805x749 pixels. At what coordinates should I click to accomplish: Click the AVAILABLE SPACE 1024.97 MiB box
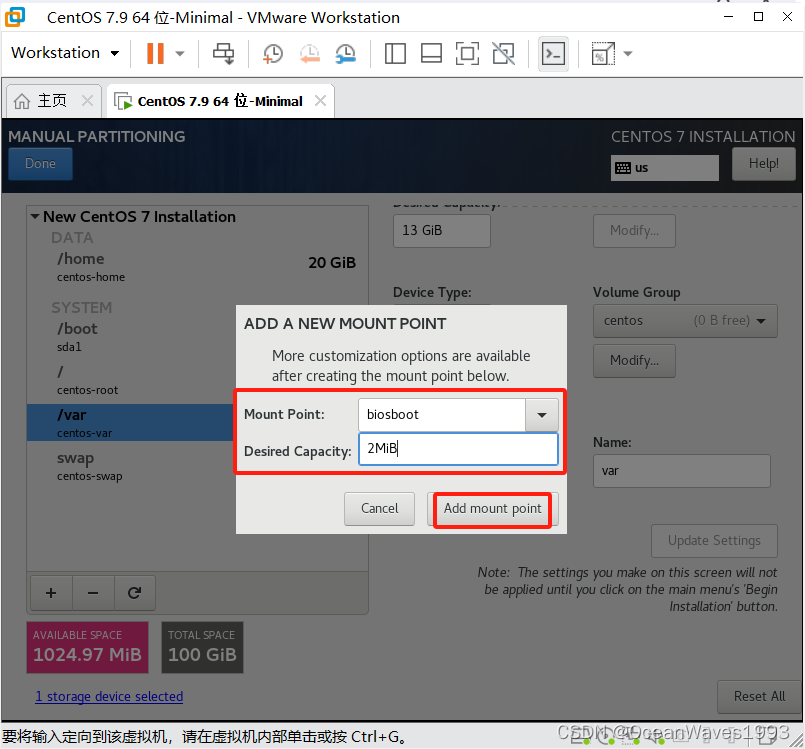pyautogui.click(x=87, y=647)
